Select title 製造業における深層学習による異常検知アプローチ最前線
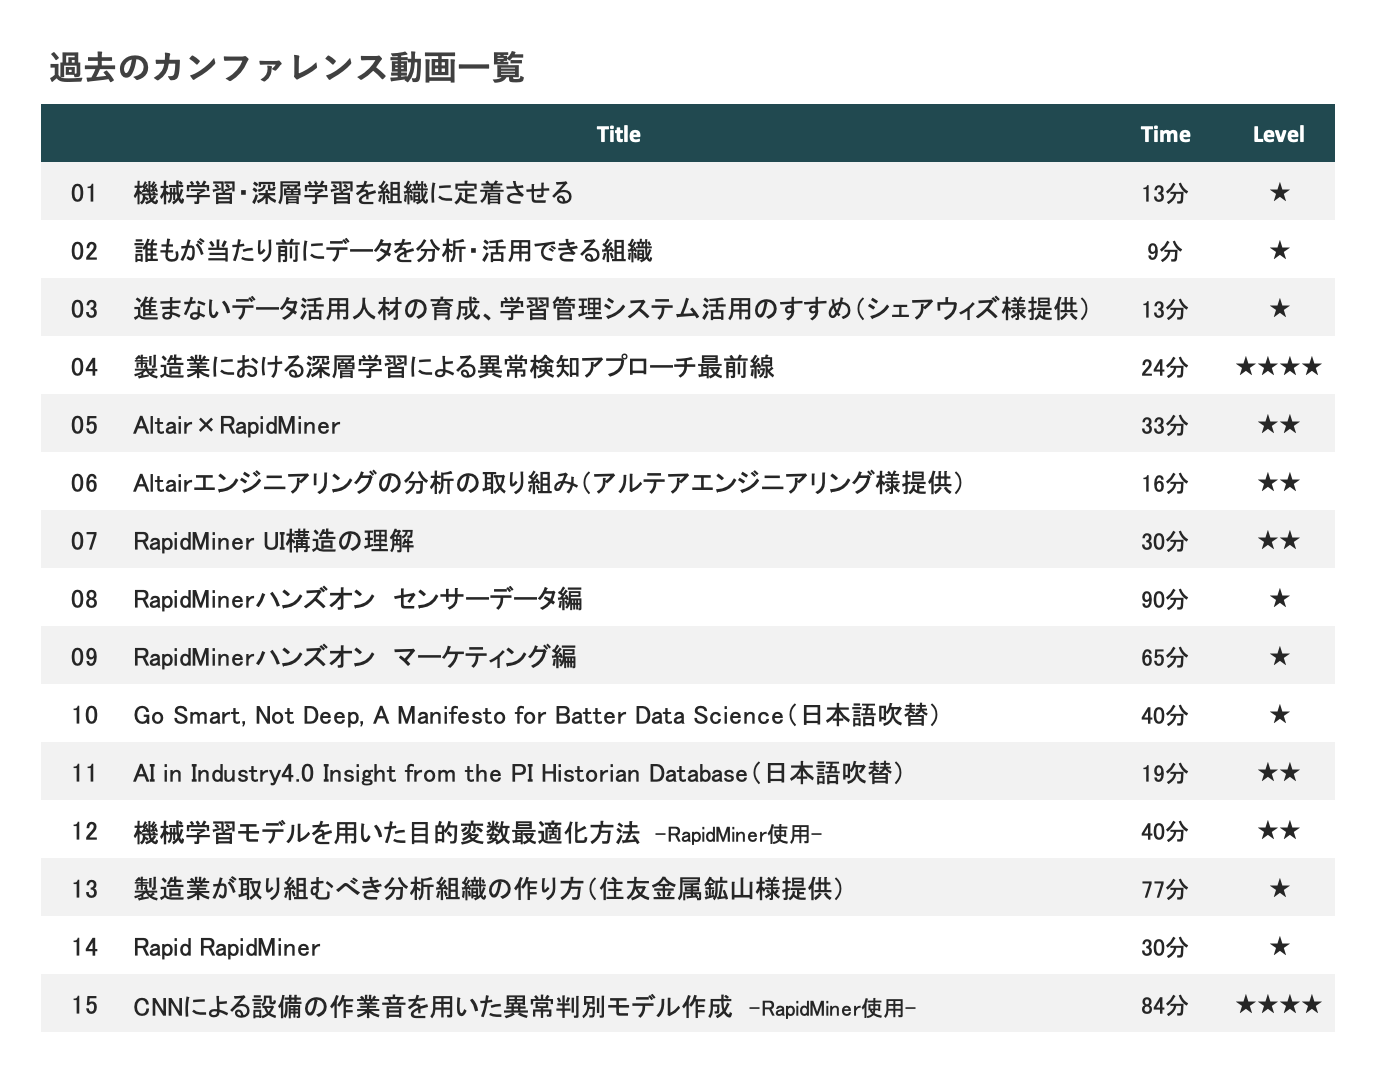Viewport: 1378px width, 1084px height. (x=454, y=366)
